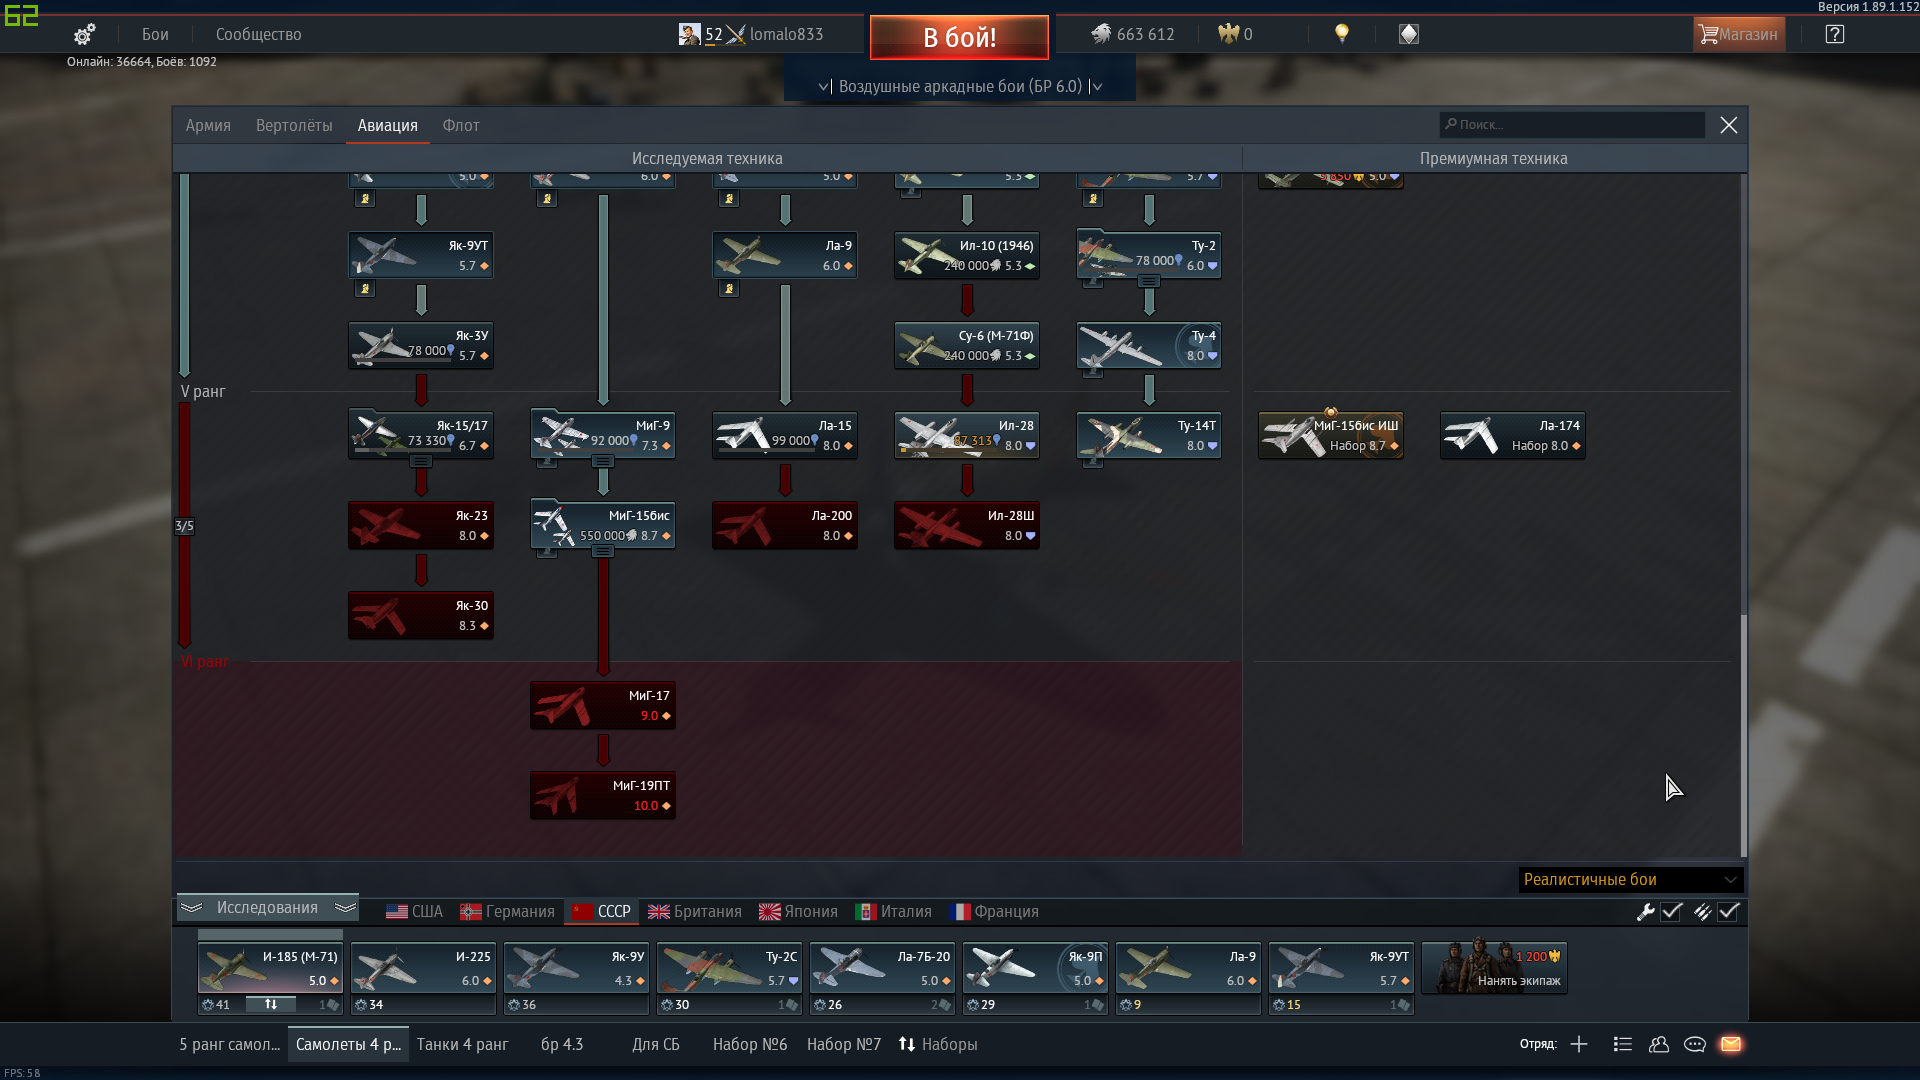1920x1080 pixels.
Task: Open the help question mark icon
Action: click(x=1835, y=34)
